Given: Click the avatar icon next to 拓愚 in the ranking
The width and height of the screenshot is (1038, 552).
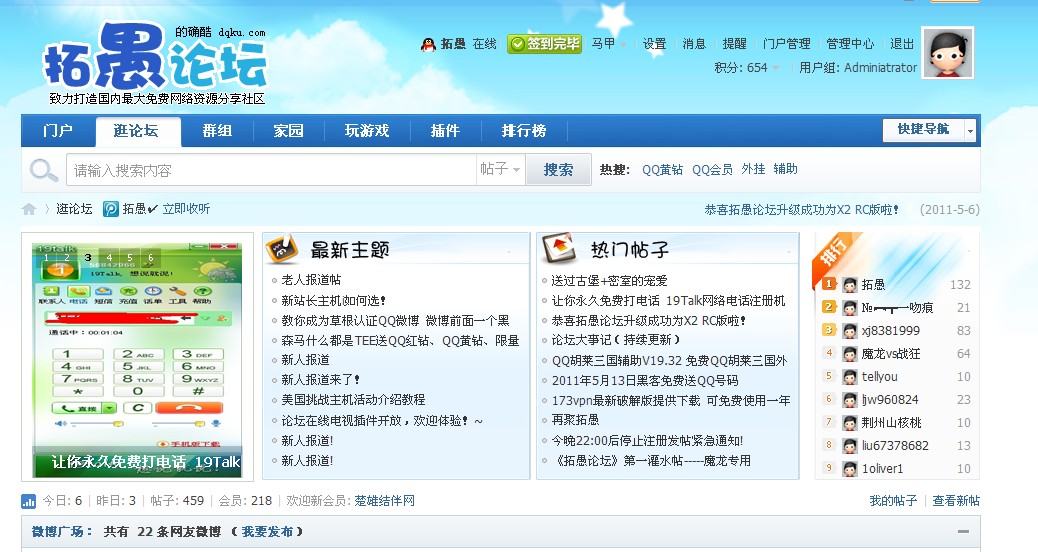Looking at the screenshot, I should [850, 285].
